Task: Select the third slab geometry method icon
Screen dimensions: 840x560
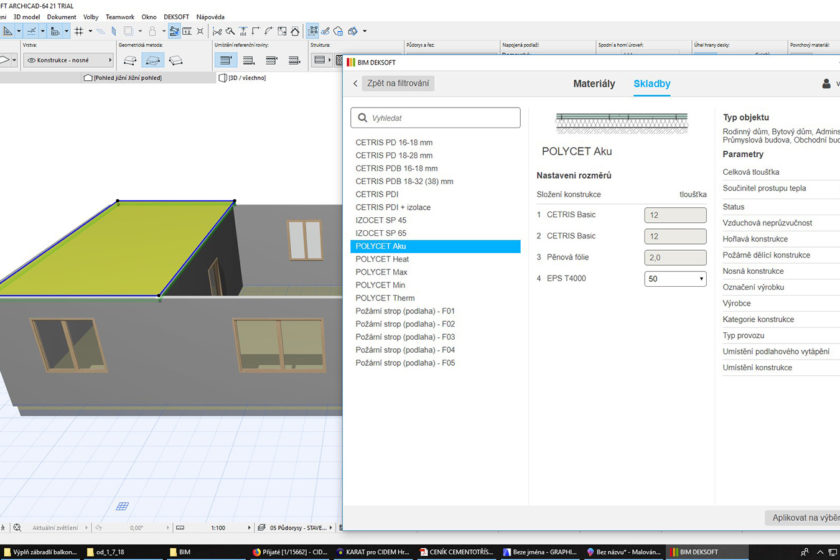Action: [175, 60]
